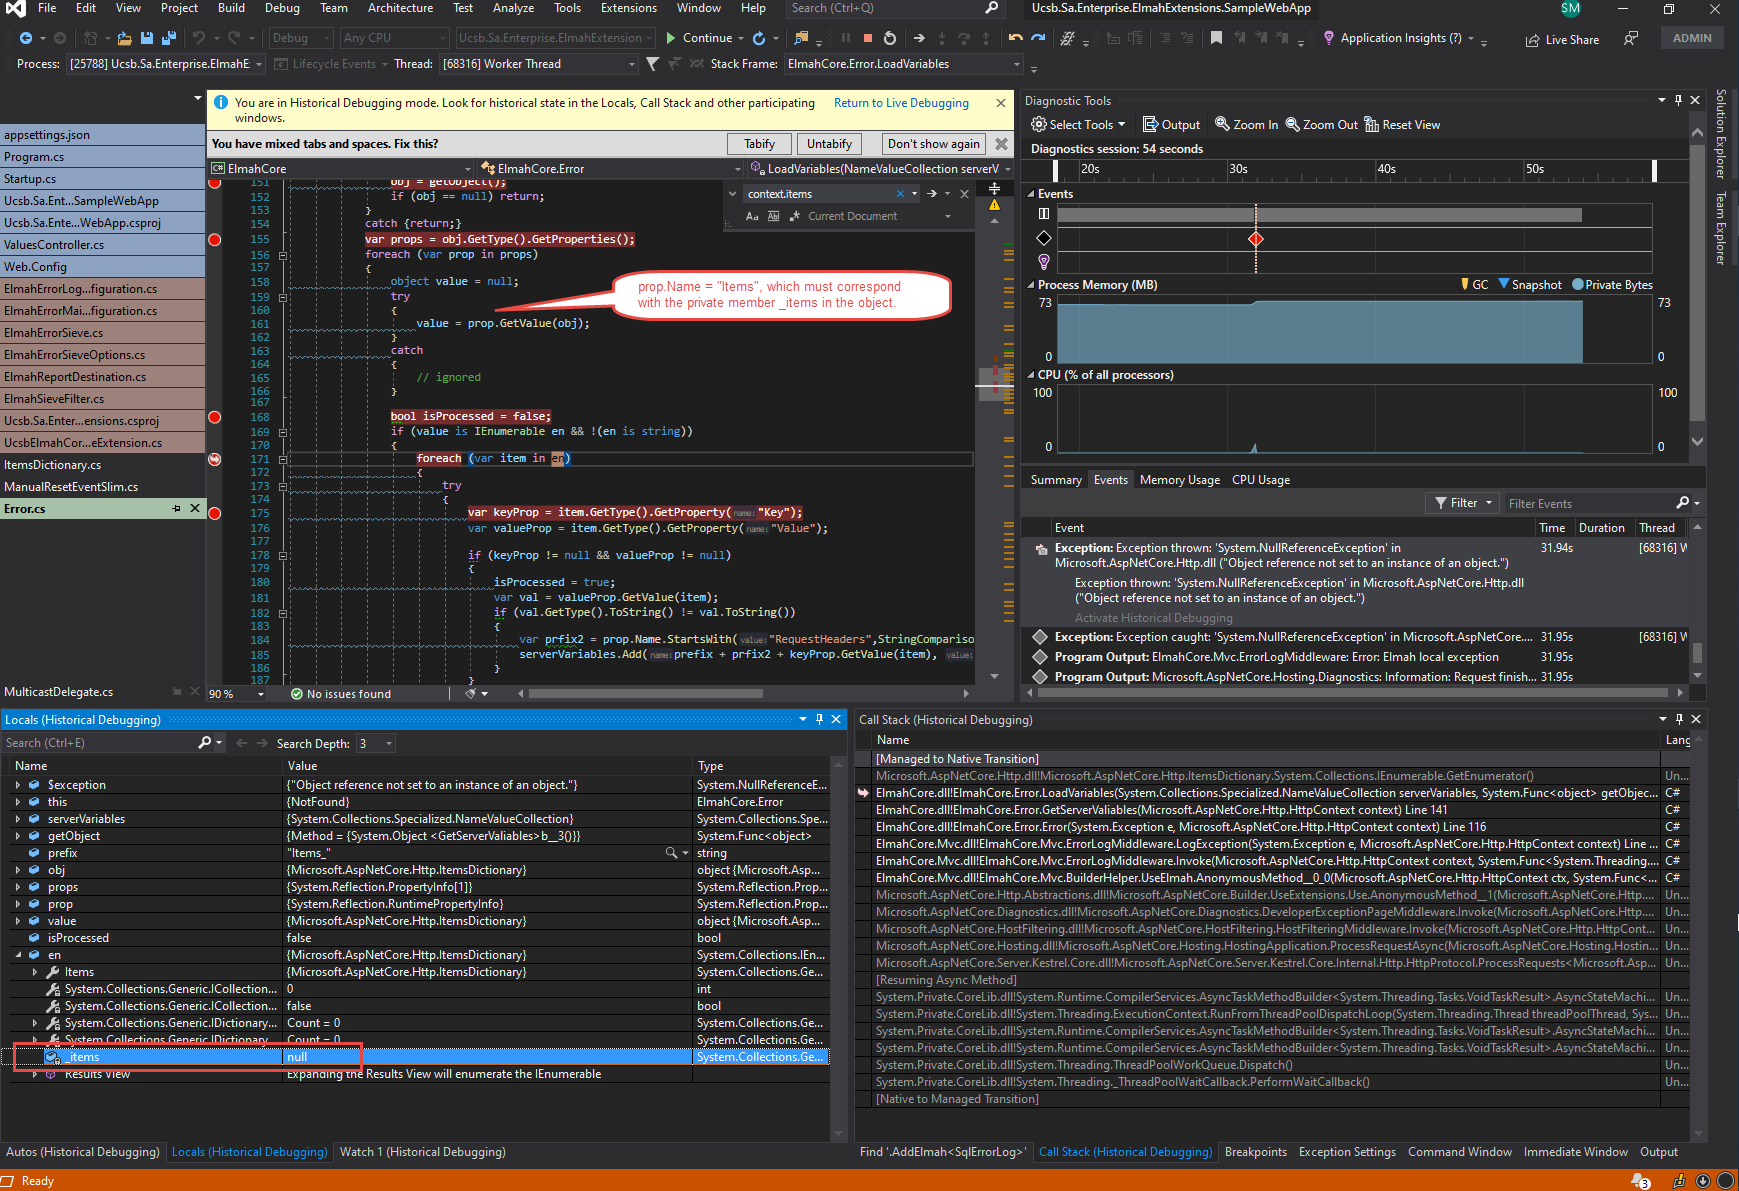Click the Application Insights lightbulb icon
This screenshot has height=1191, width=1739.
pos(1328,38)
